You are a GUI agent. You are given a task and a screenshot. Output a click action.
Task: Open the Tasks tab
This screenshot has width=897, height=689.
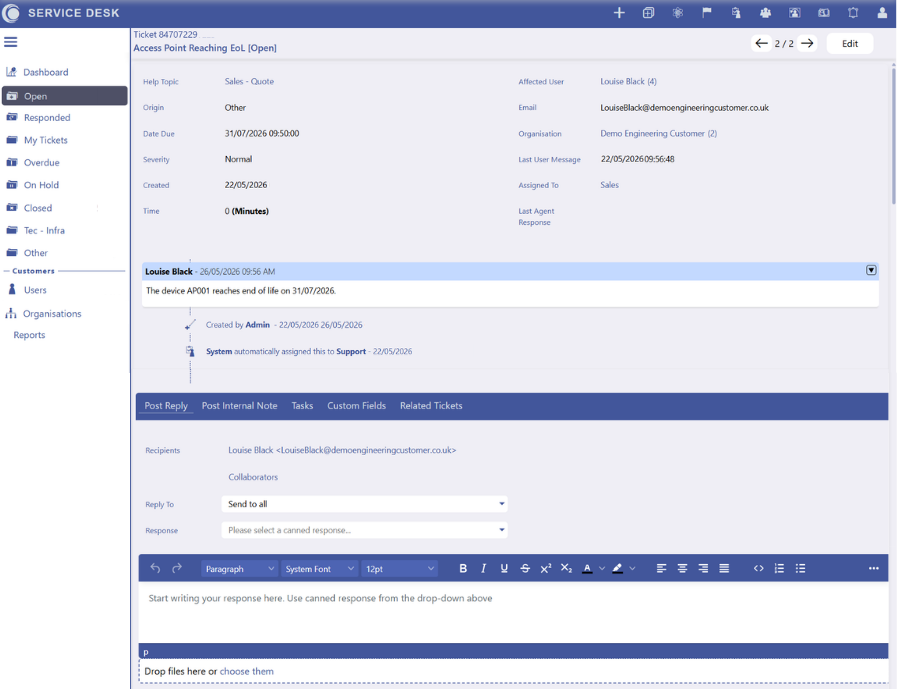pos(302,406)
